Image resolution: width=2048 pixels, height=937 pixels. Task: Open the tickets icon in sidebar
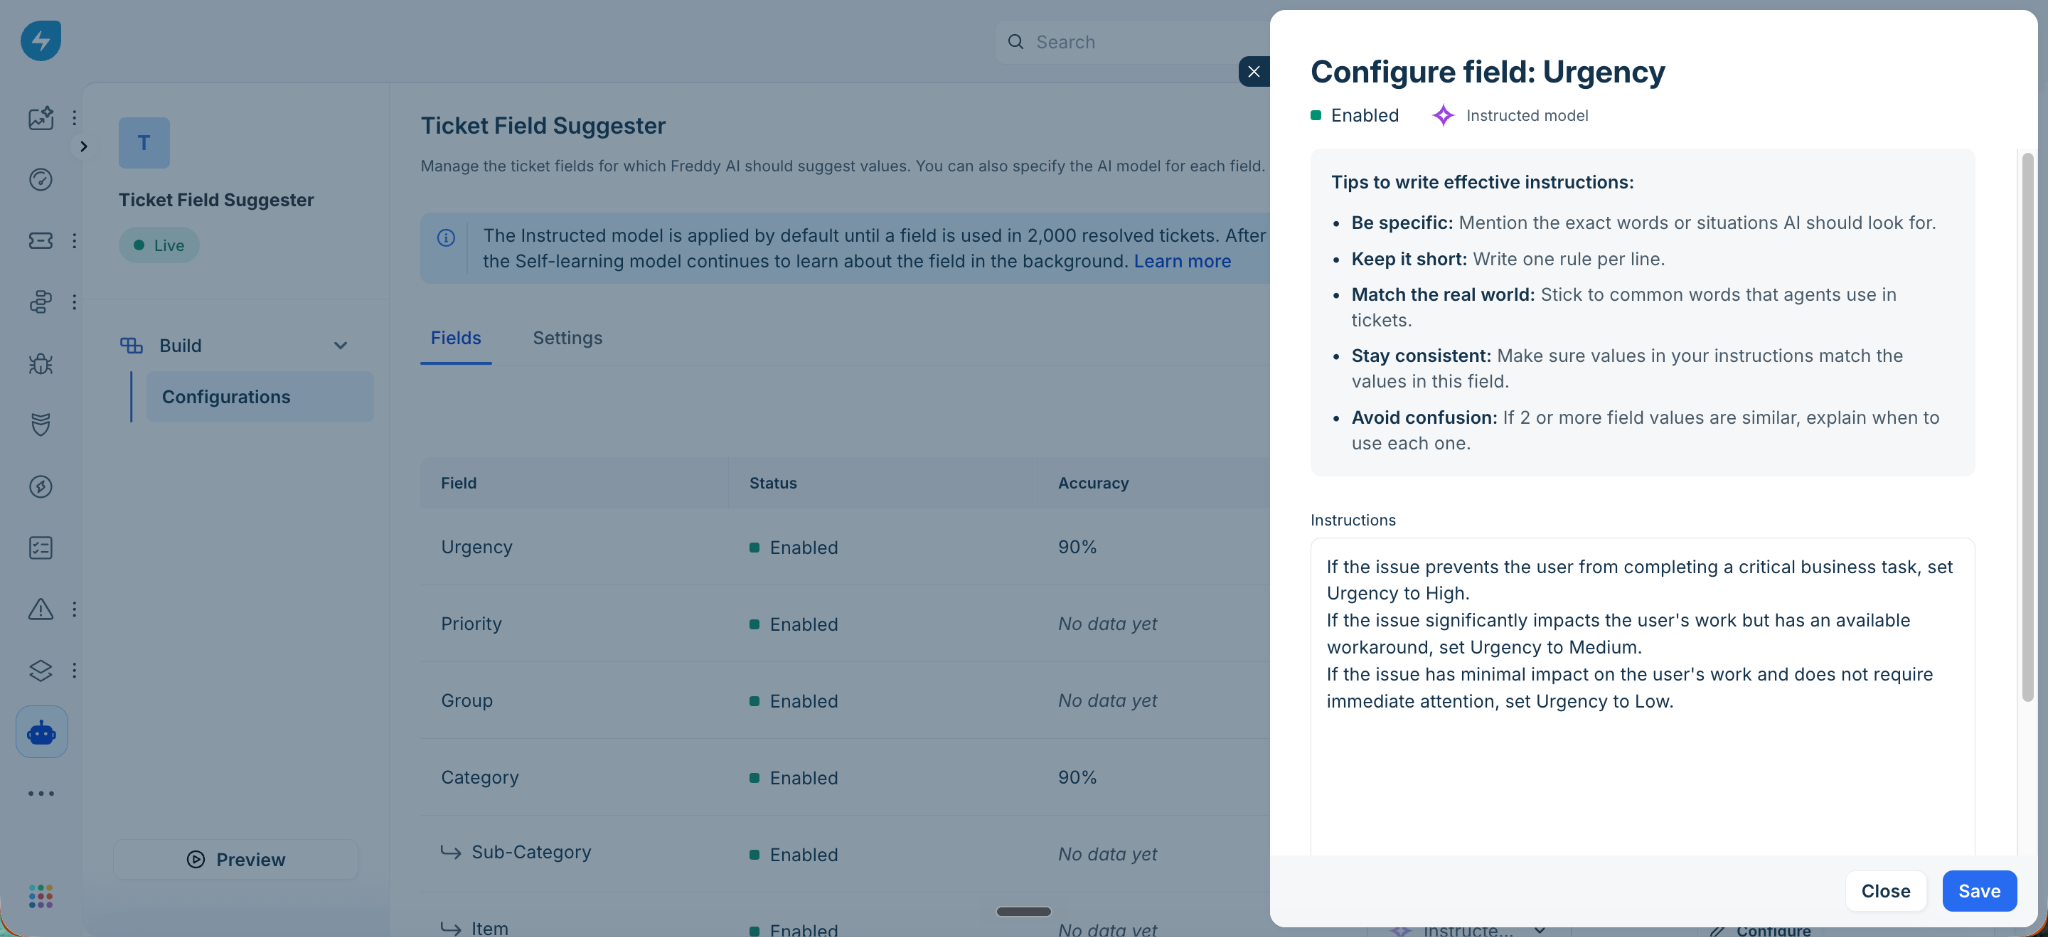point(41,241)
